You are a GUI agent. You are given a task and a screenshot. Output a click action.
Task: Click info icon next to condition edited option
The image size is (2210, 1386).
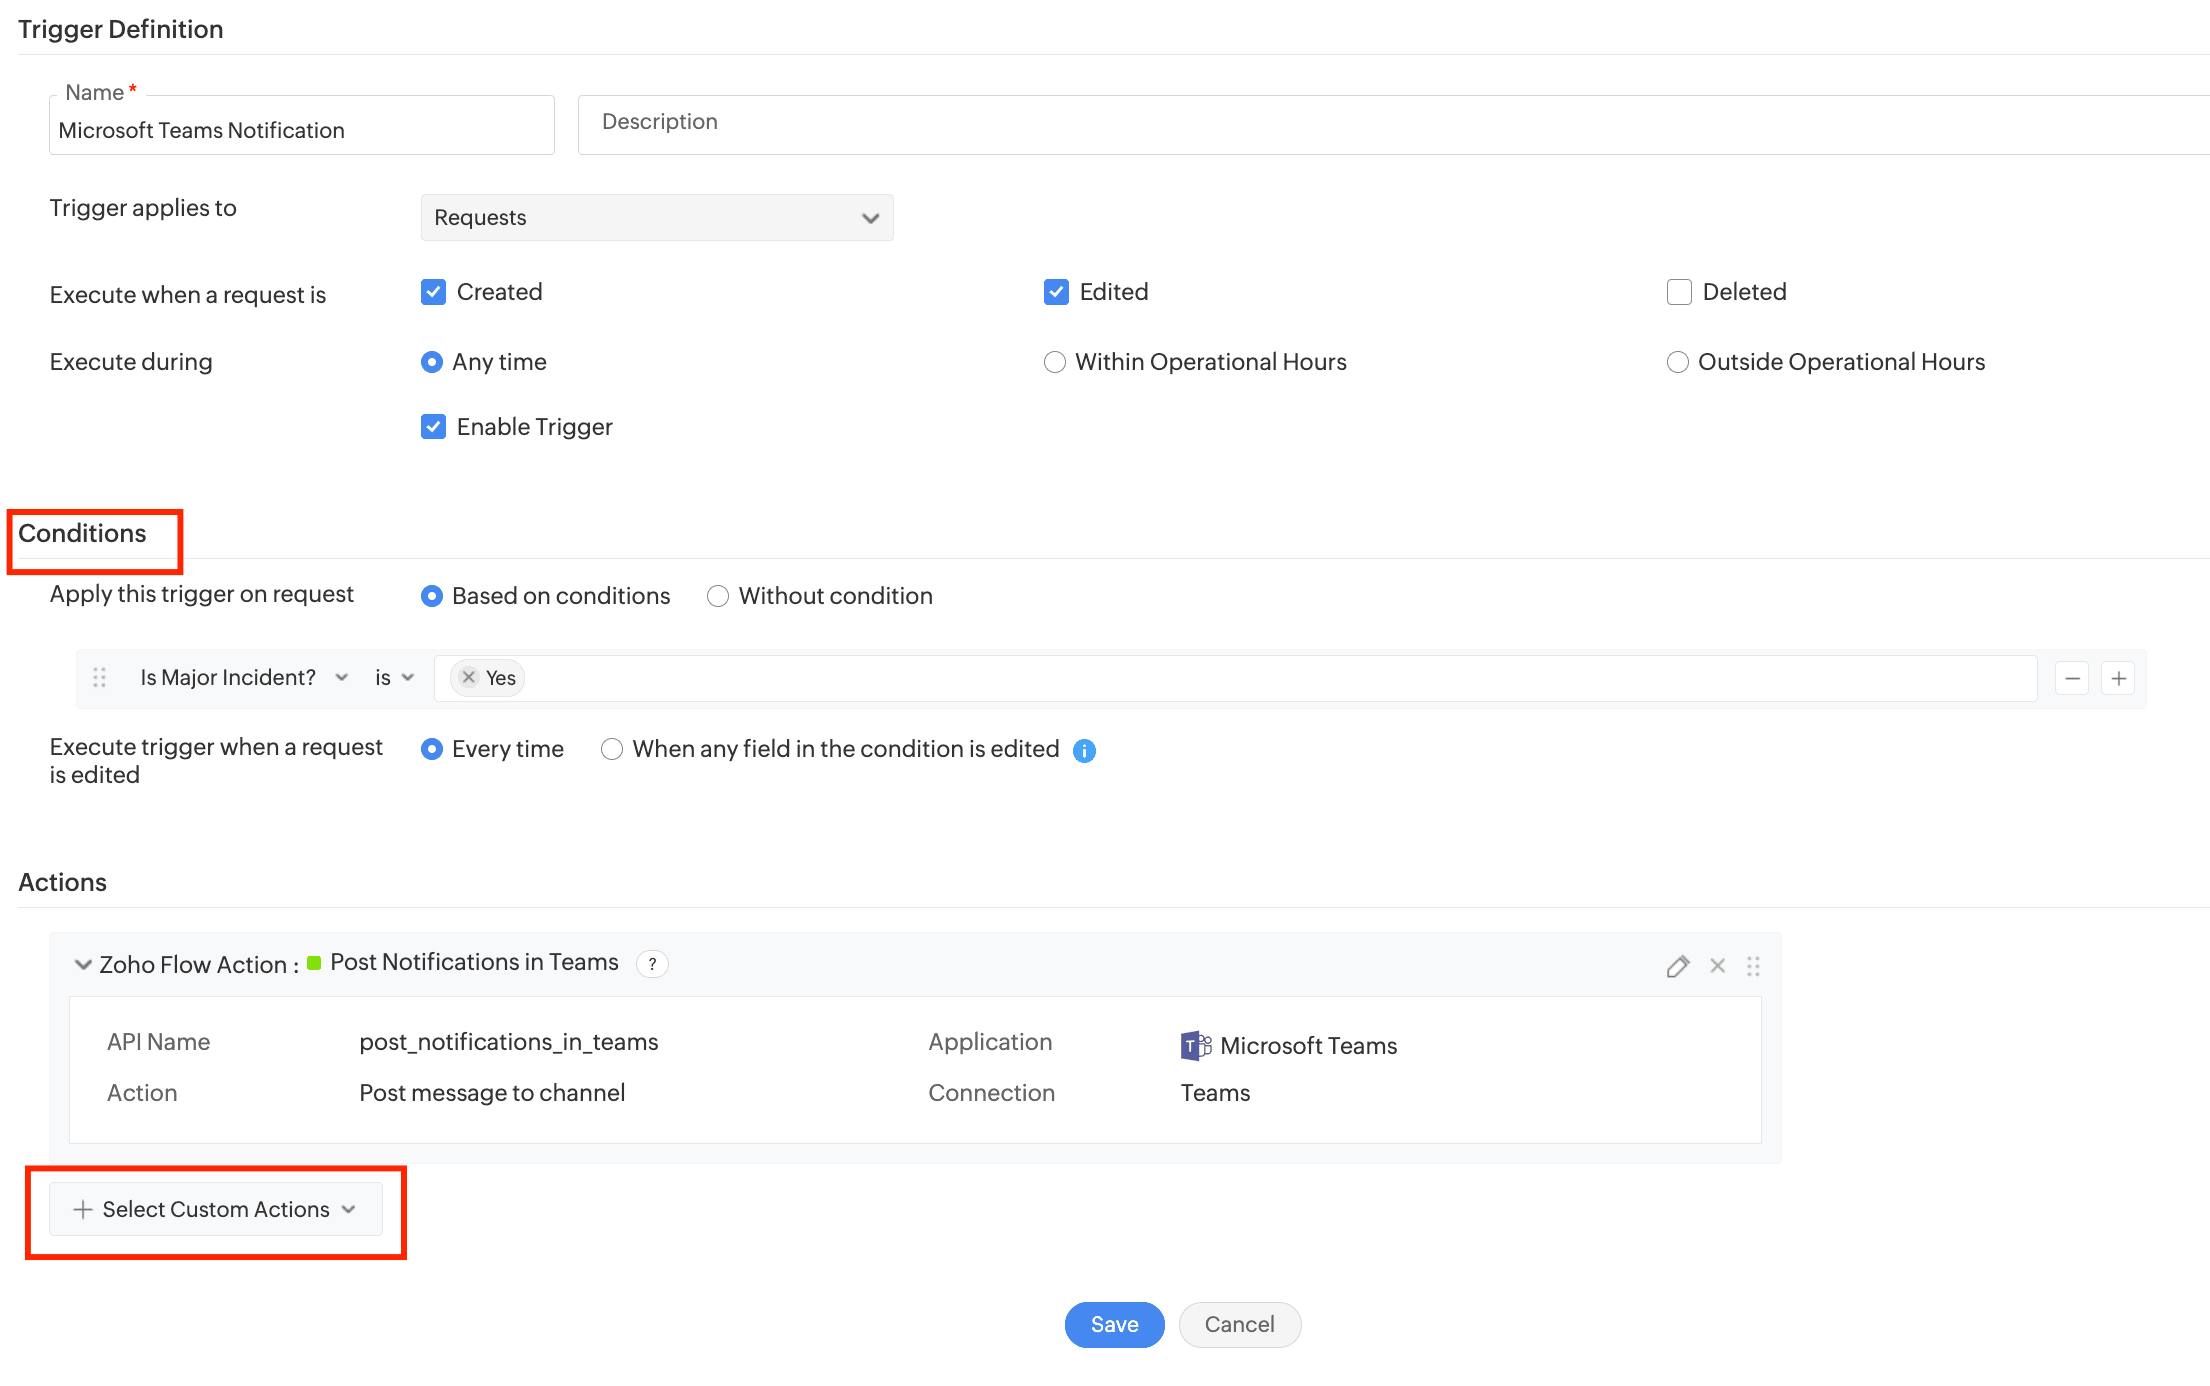pos(1084,751)
